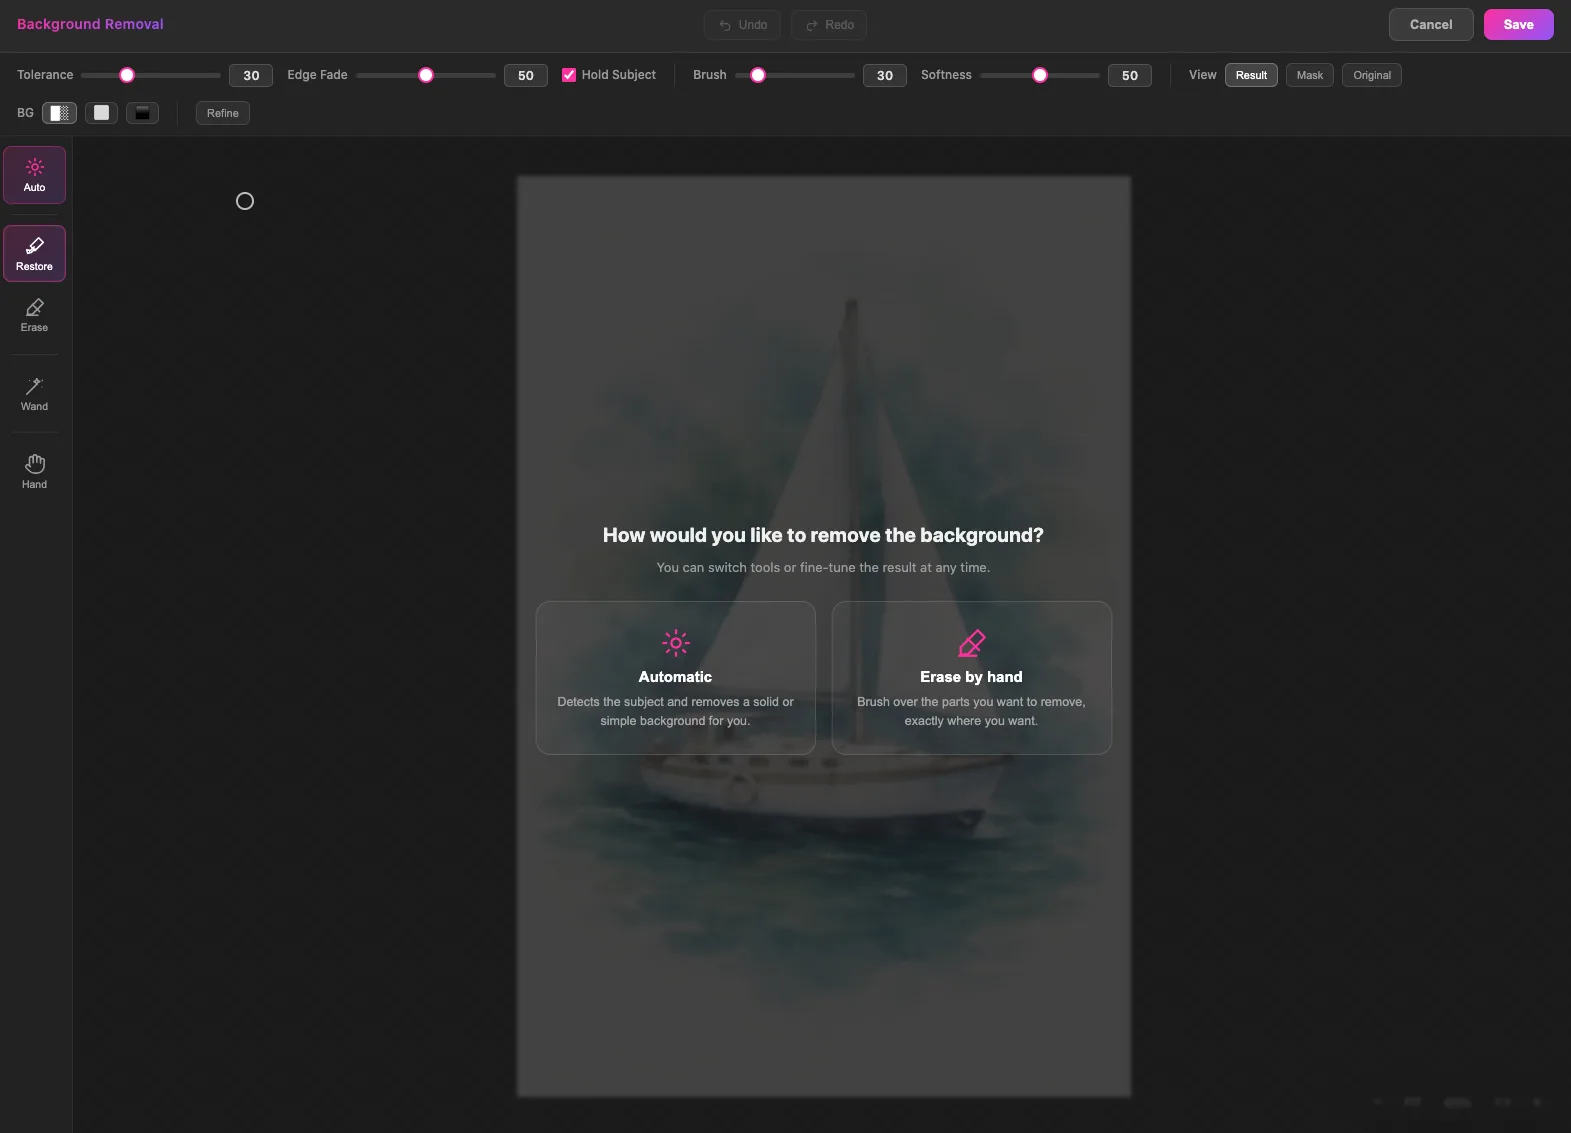This screenshot has width=1571, height=1133.
Task: Select the Erase tool in sidebar
Action: 34,315
